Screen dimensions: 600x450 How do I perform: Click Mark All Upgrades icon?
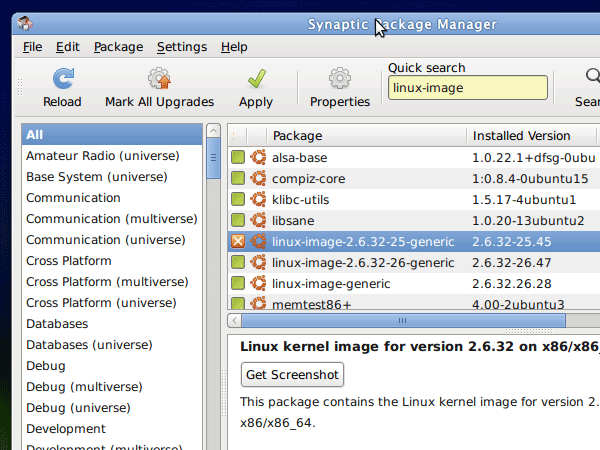(160, 78)
